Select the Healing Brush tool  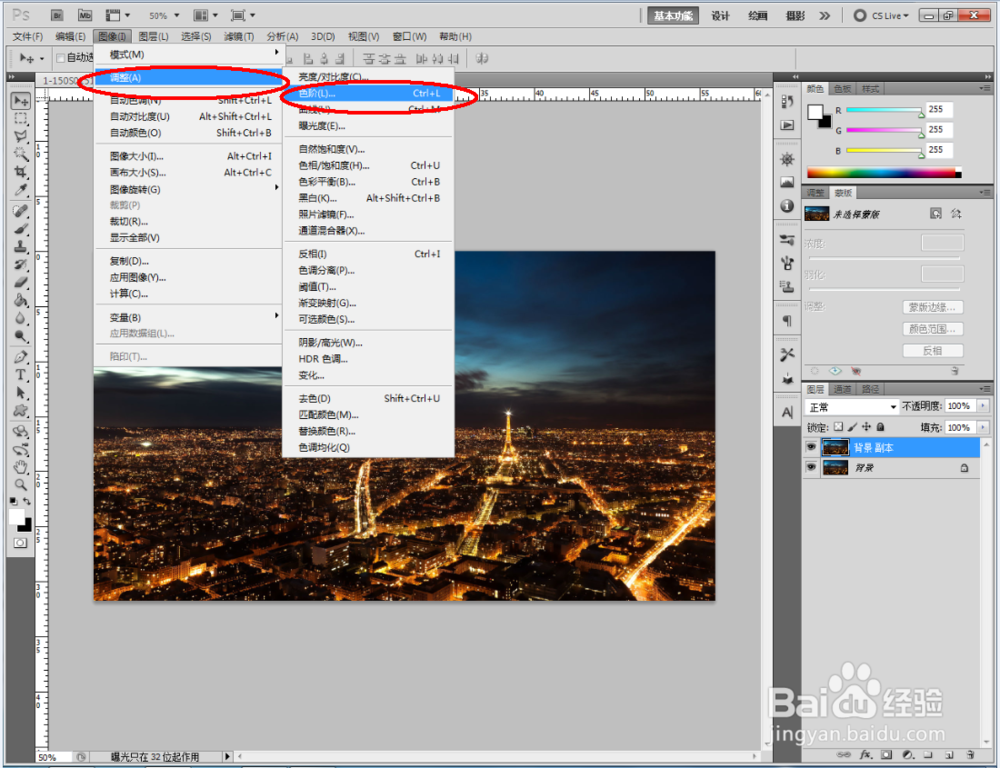click(x=20, y=211)
